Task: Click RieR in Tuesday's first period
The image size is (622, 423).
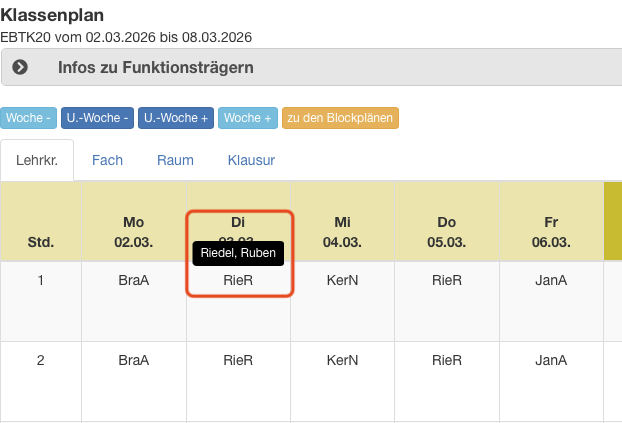Action: click(x=238, y=282)
